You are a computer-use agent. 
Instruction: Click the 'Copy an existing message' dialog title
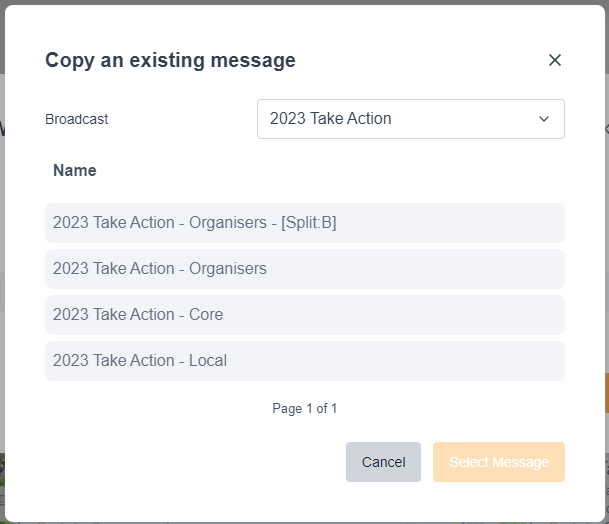[170, 60]
